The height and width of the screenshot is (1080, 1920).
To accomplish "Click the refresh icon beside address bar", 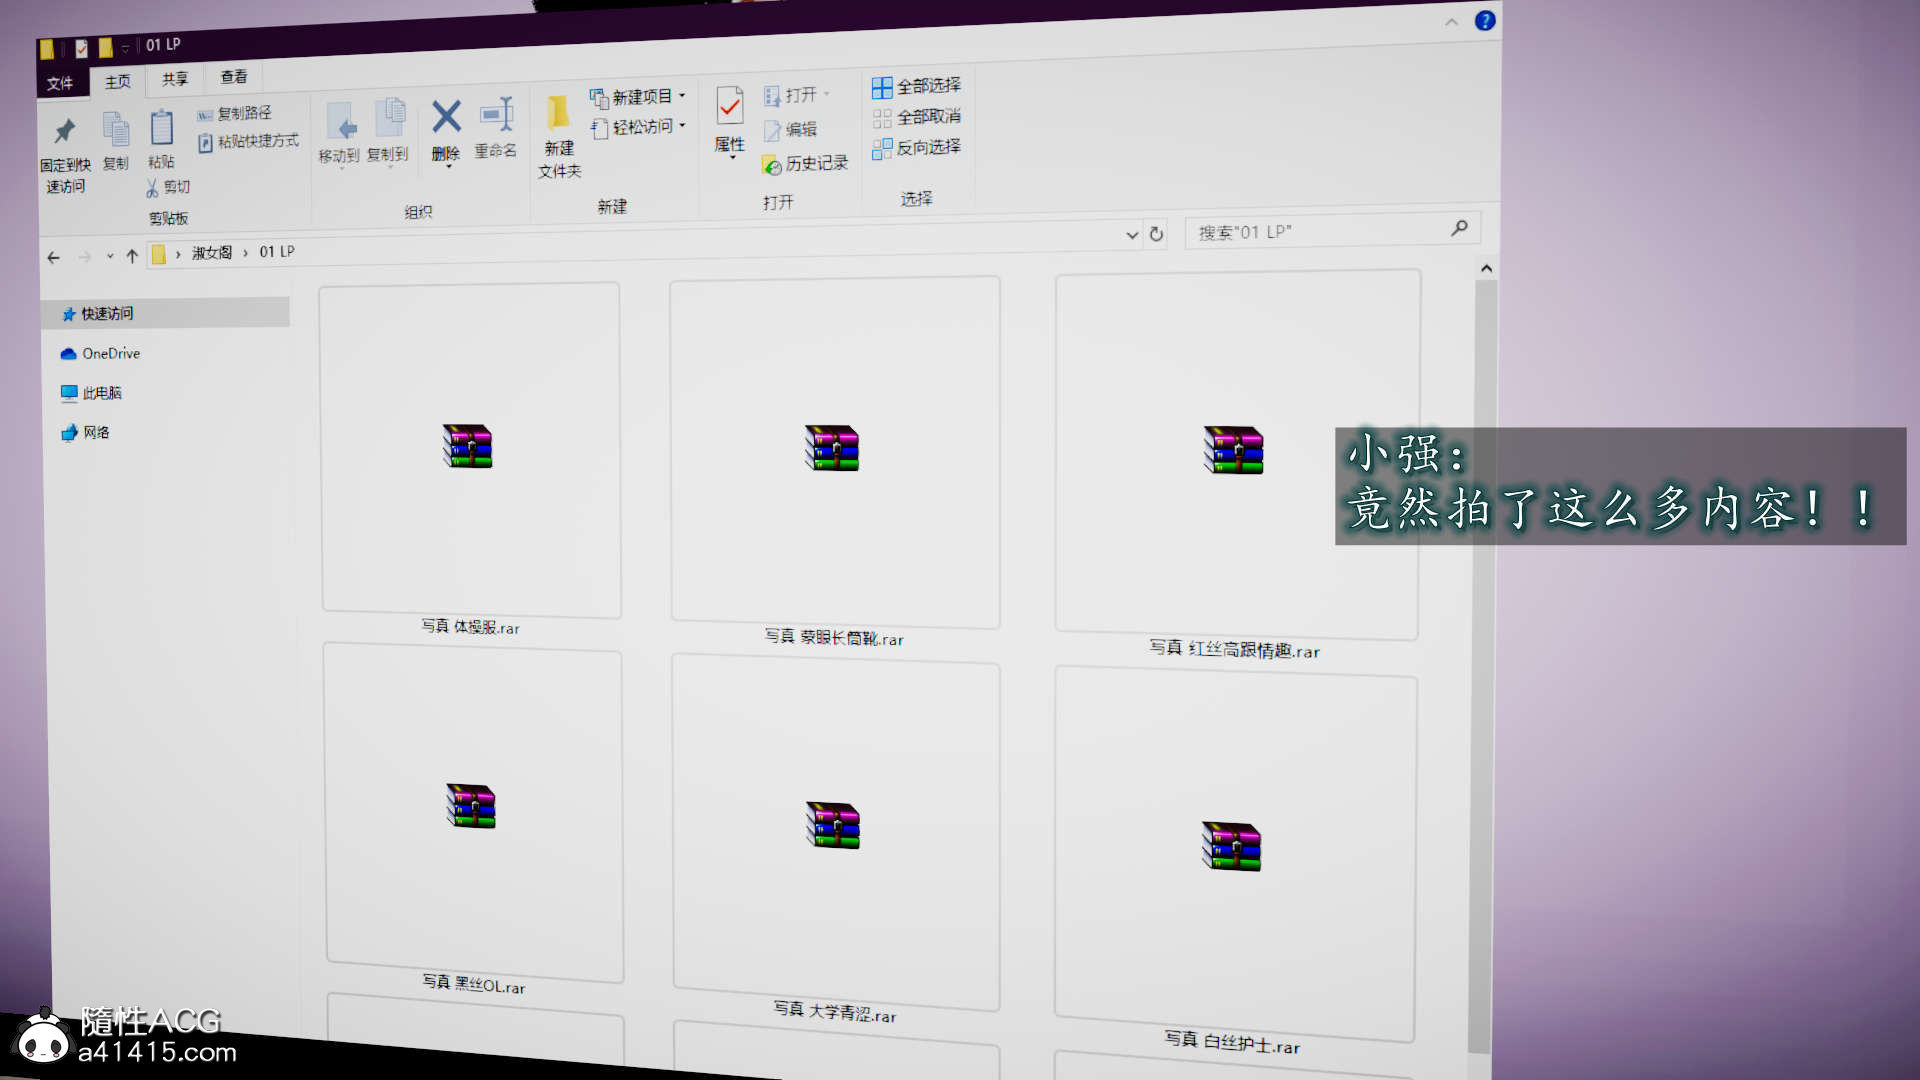I will [x=1156, y=234].
